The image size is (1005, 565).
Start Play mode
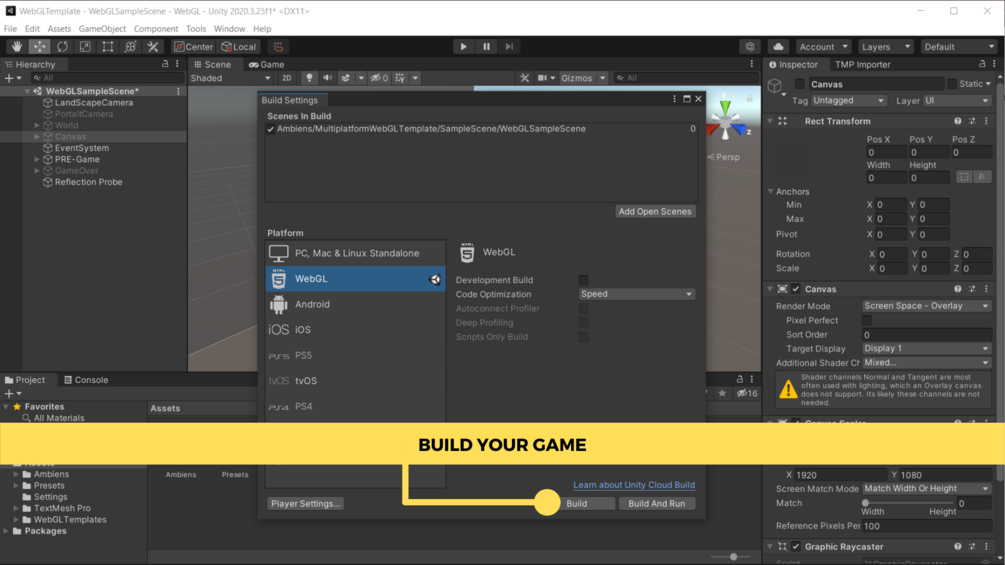point(463,47)
